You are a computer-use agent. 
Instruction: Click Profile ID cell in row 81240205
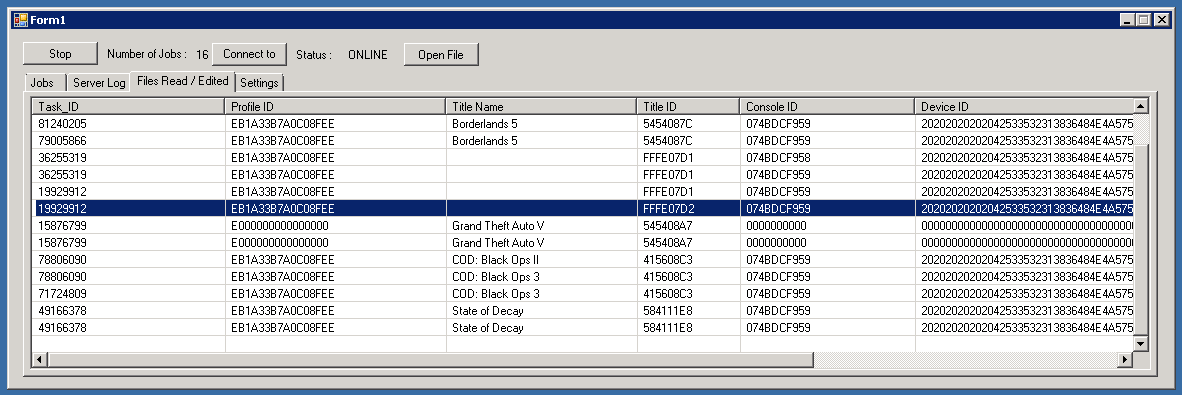coord(335,123)
